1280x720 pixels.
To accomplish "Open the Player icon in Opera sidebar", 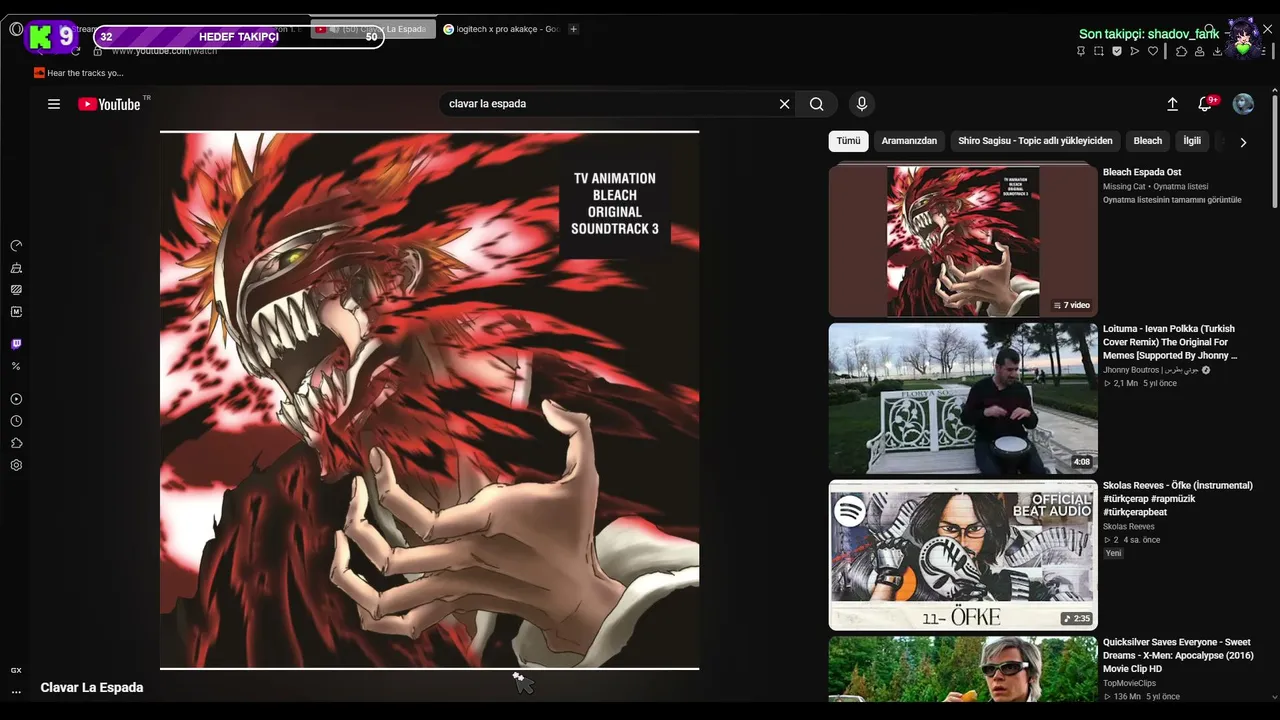I will [16, 399].
